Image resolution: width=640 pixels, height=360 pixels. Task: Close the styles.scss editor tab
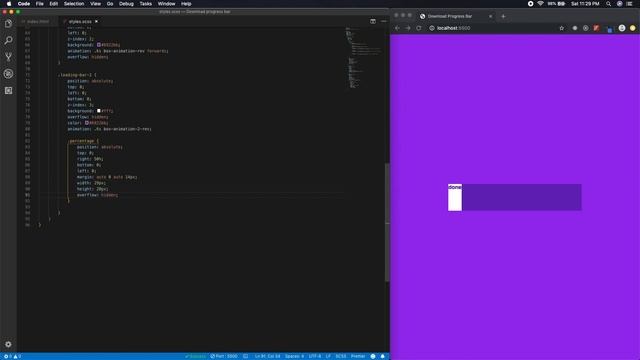click(96, 21)
